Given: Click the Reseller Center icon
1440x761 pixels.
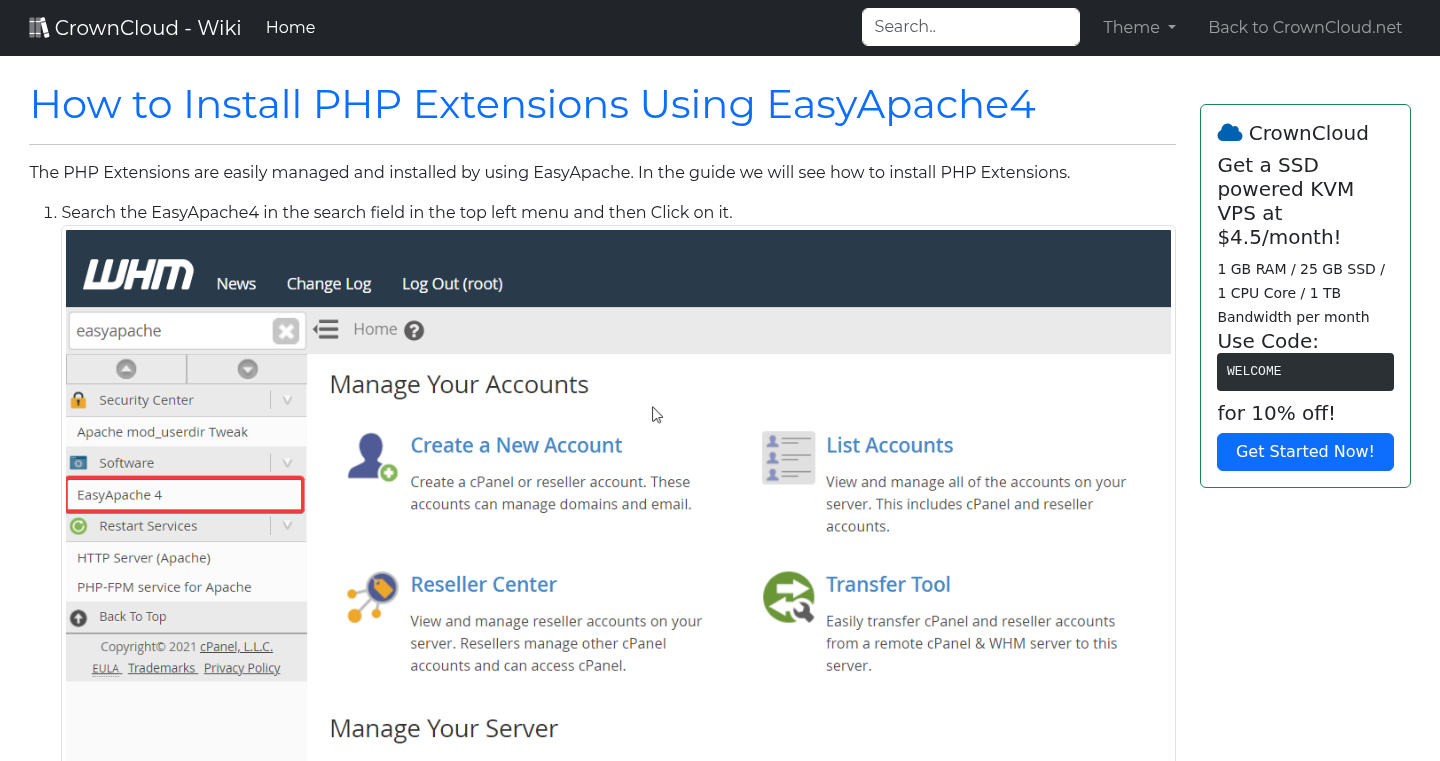Looking at the screenshot, I should [371, 597].
